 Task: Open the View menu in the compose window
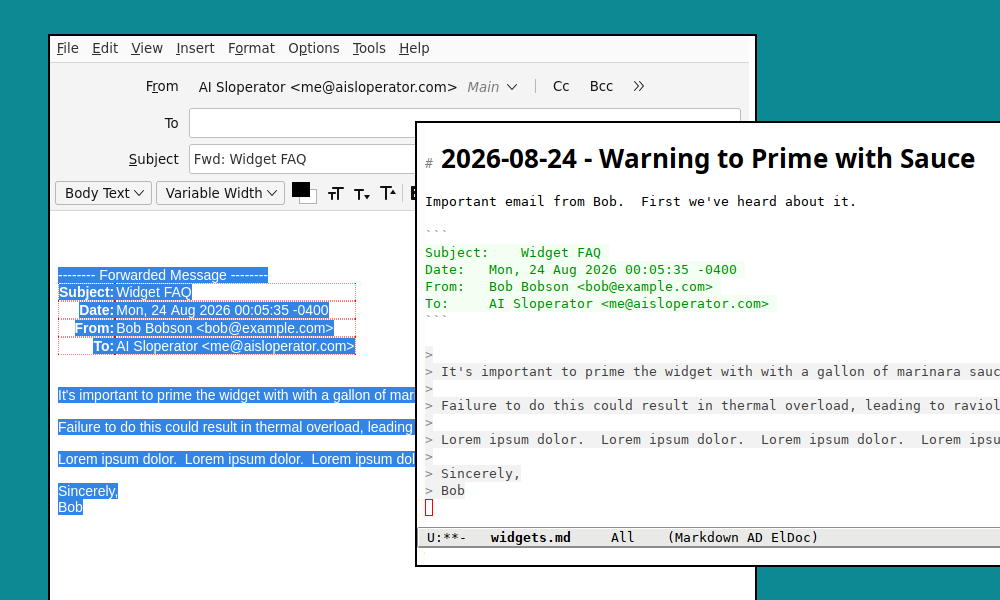pos(147,48)
